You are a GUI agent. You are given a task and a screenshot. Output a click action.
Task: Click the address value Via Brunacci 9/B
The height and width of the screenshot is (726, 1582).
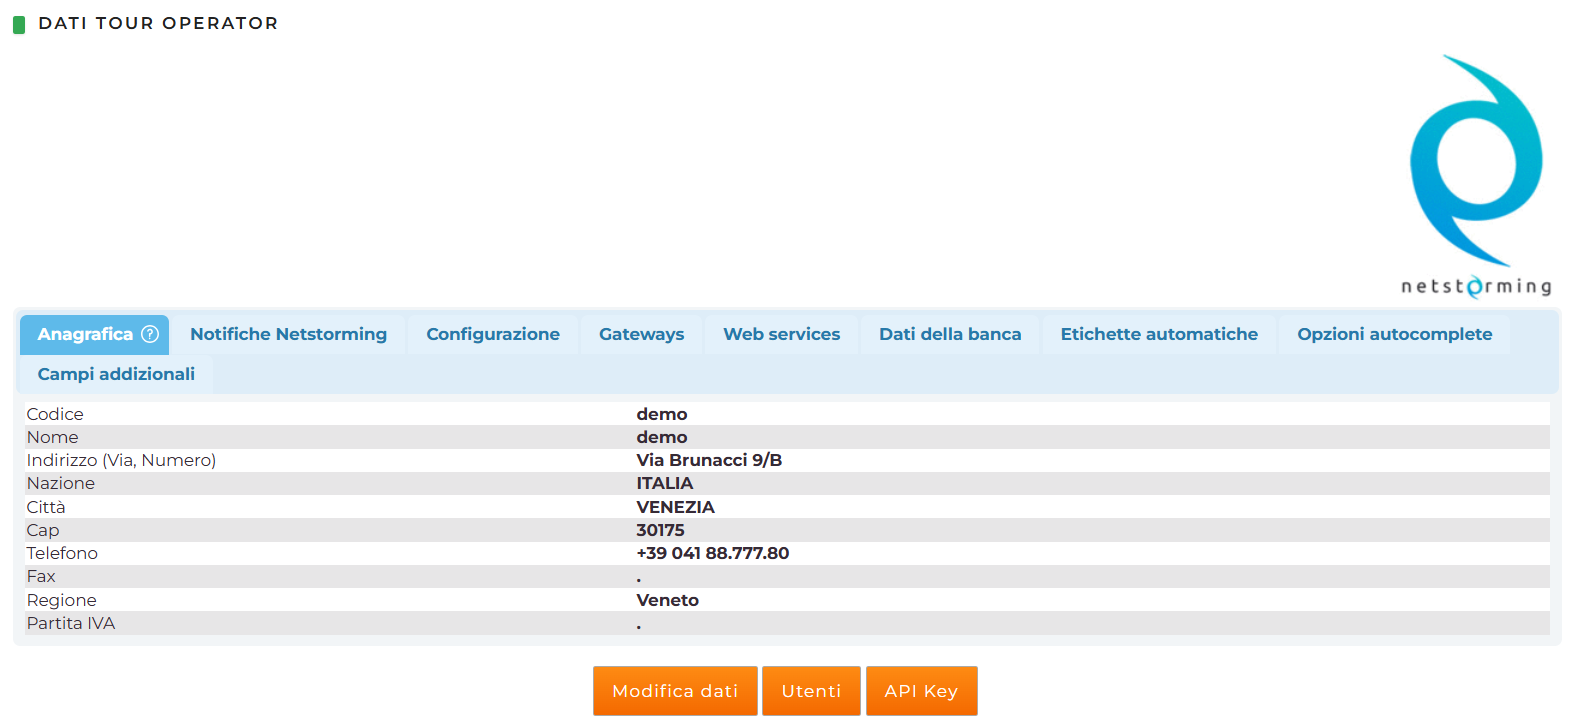pyautogui.click(x=709, y=460)
